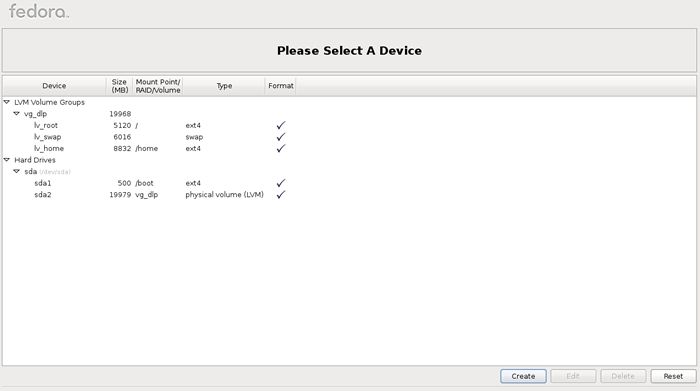Click the Reset button
The width and height of the screenshot is (700, 391).
673,376
